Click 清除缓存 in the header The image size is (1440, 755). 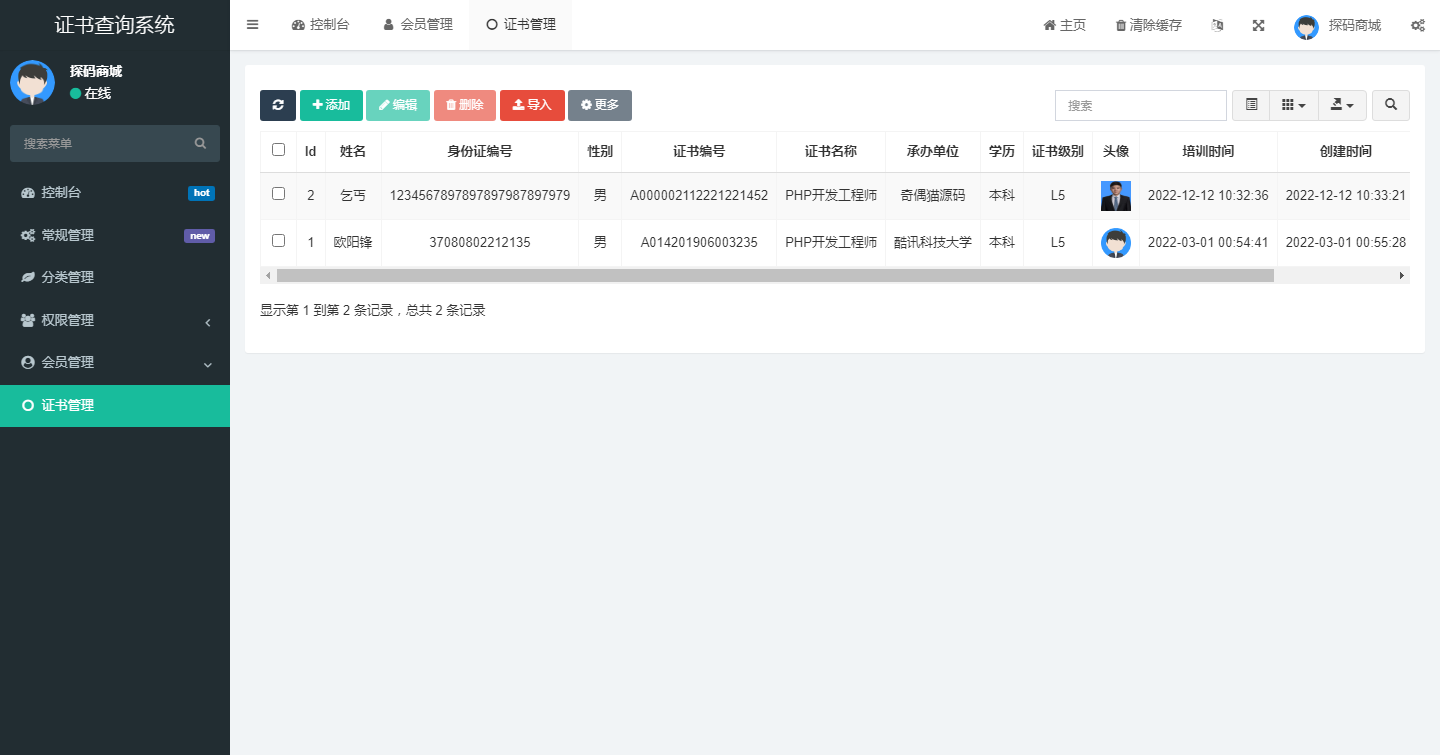click(x=1149, y=25)
